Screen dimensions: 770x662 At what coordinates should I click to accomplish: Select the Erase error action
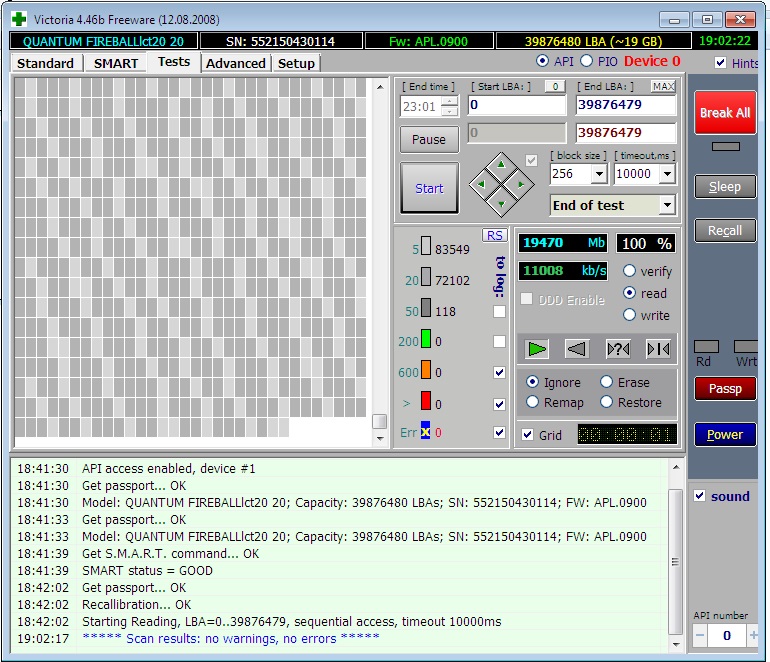pyautogui.click(x=606, y=382)
